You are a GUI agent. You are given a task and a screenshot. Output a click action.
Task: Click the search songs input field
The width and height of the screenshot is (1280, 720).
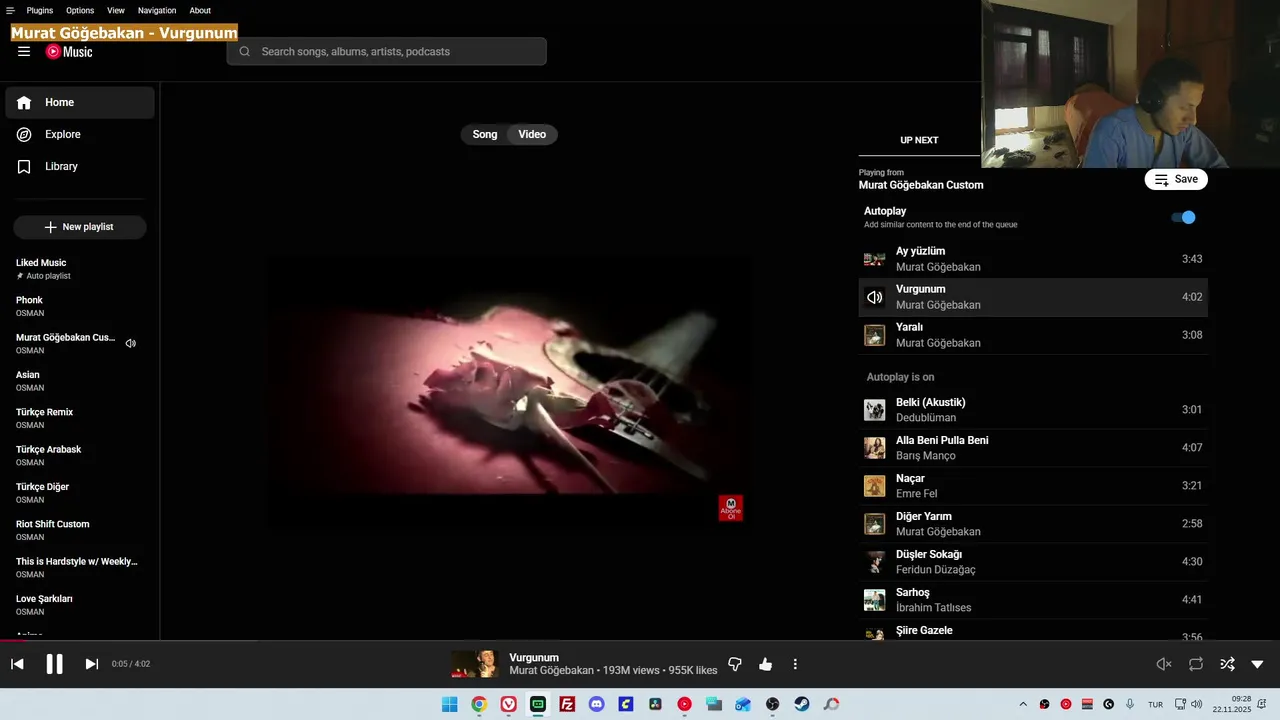tap(387, 51)
